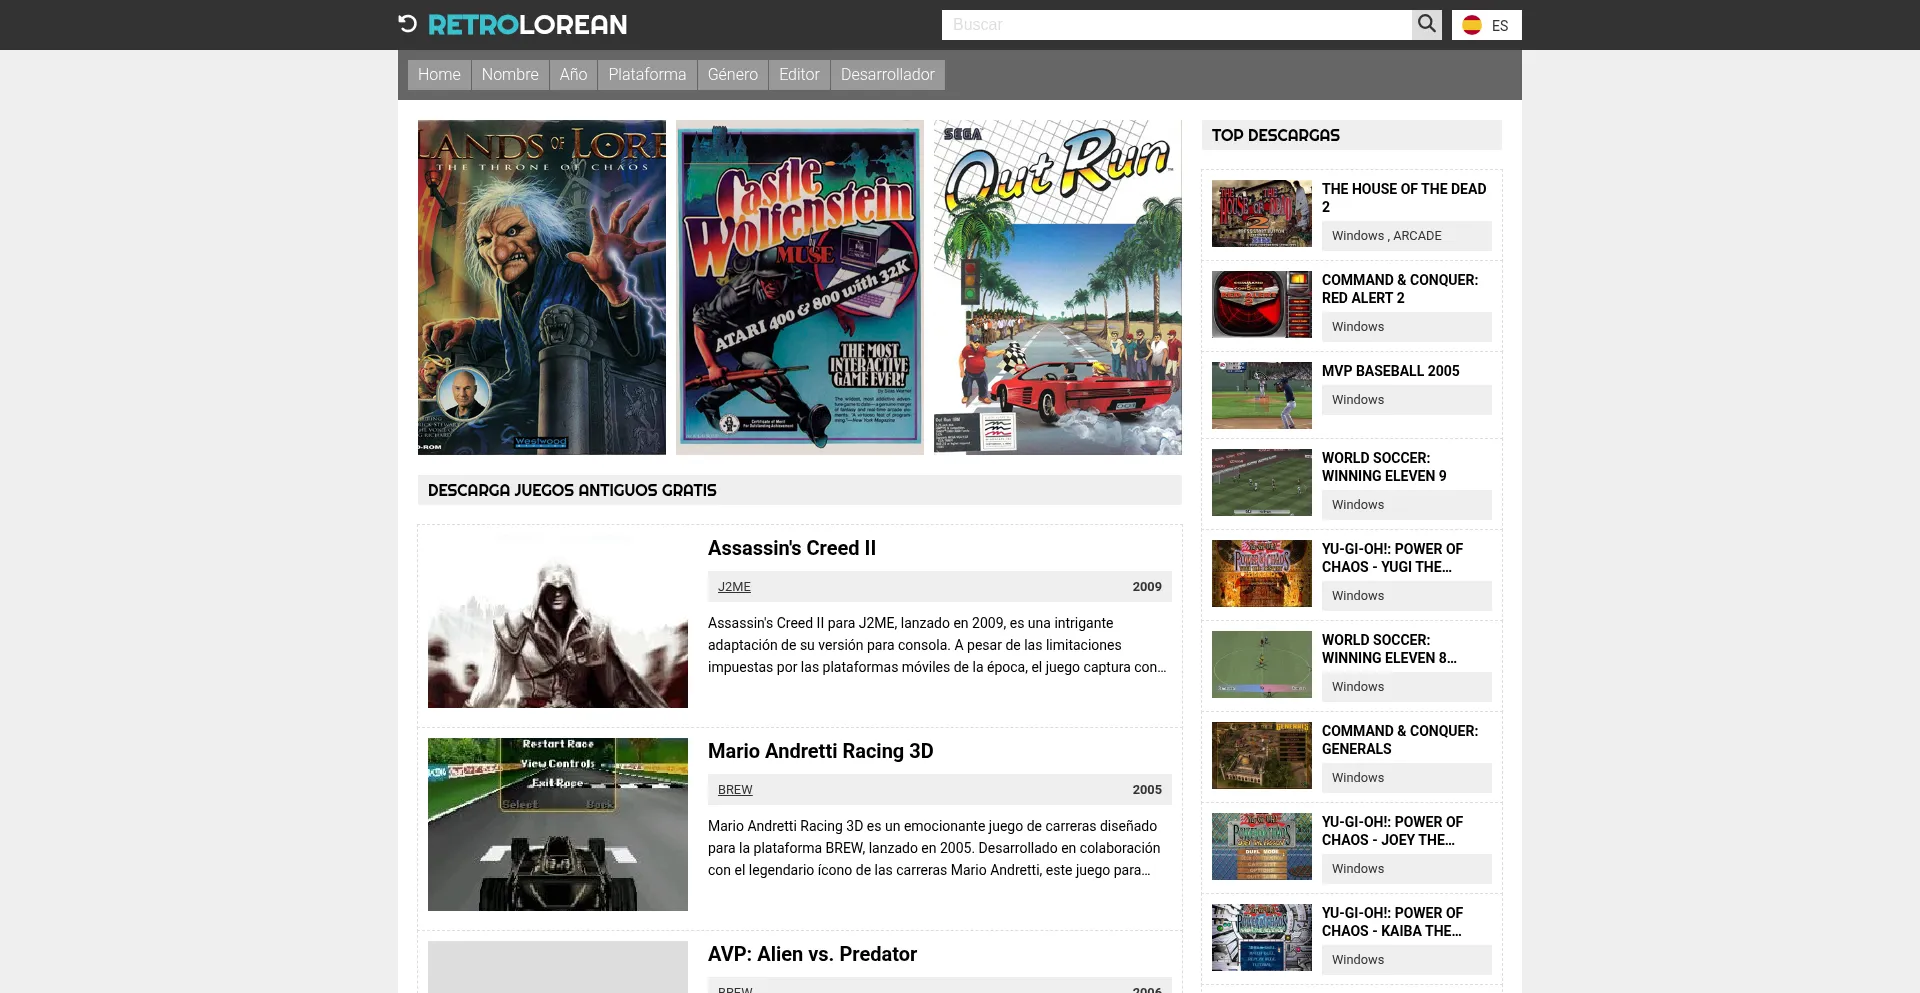Click the Winning Eleven 8 thumbnail
The width and height of the screenshot is (1920, 993).
1262,664
